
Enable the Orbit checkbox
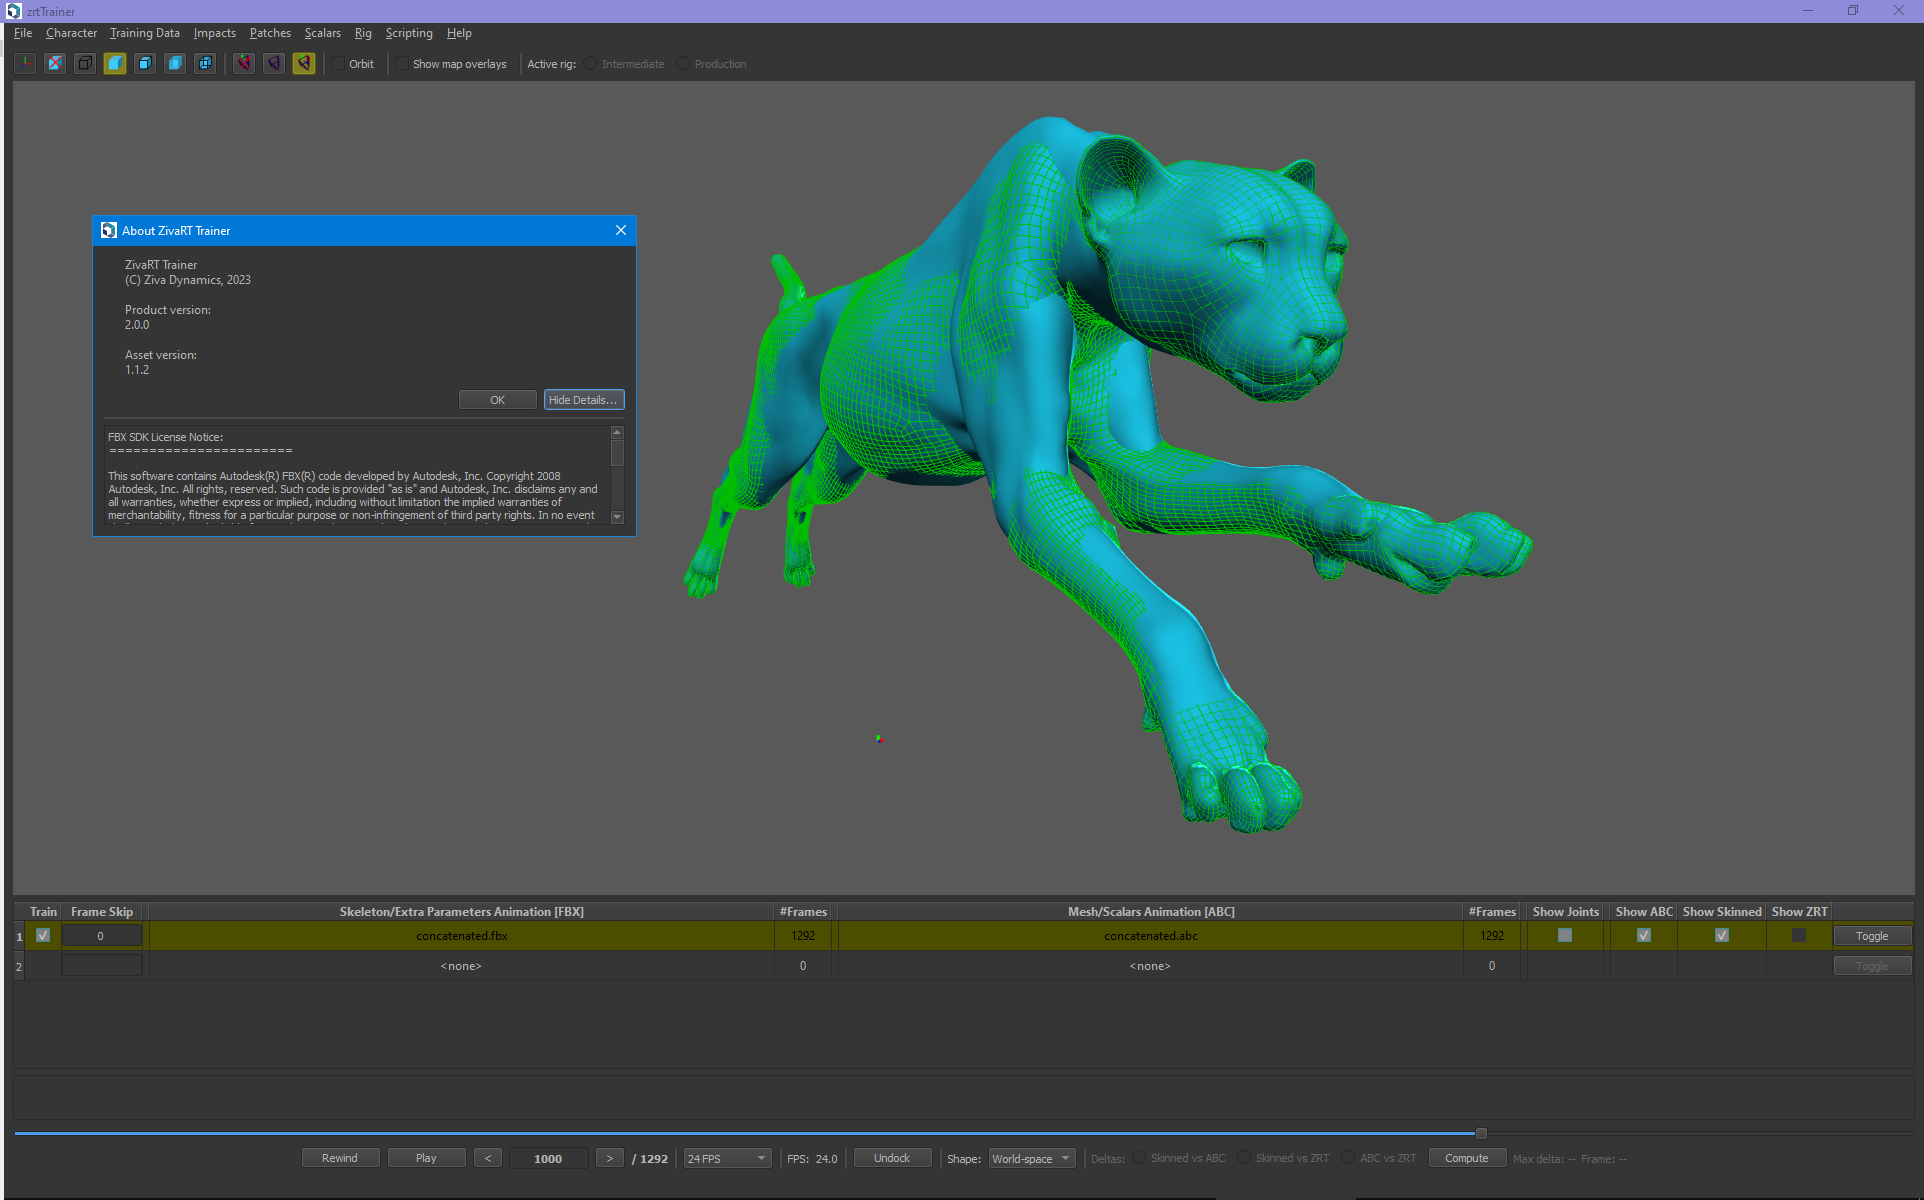tap(339, 63)
